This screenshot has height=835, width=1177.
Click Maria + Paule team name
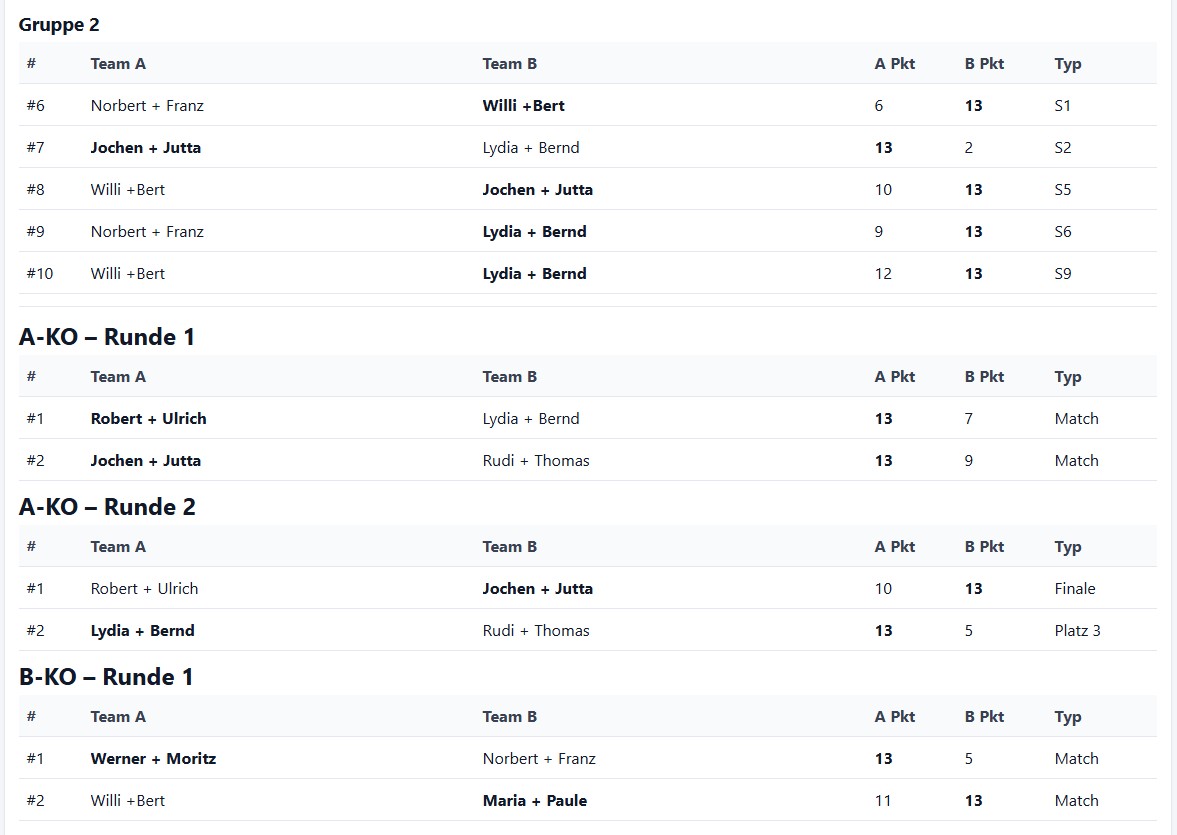point(534,801)
